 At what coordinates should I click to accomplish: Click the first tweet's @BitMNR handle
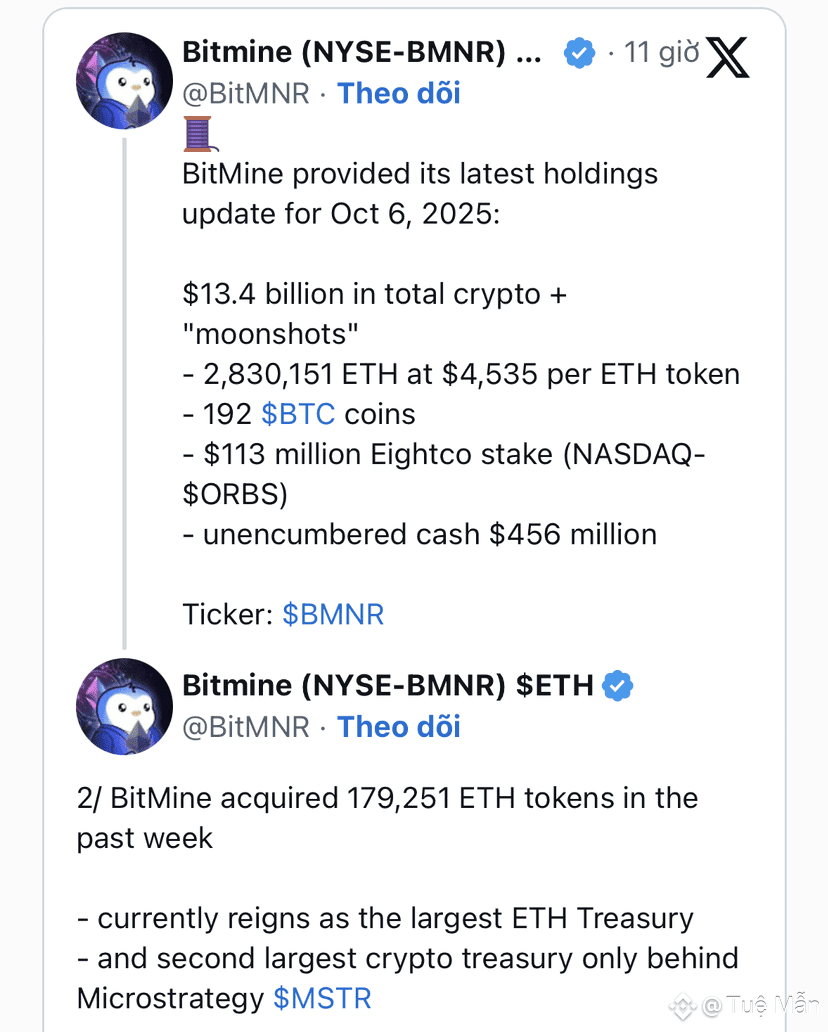coord(246,93)
